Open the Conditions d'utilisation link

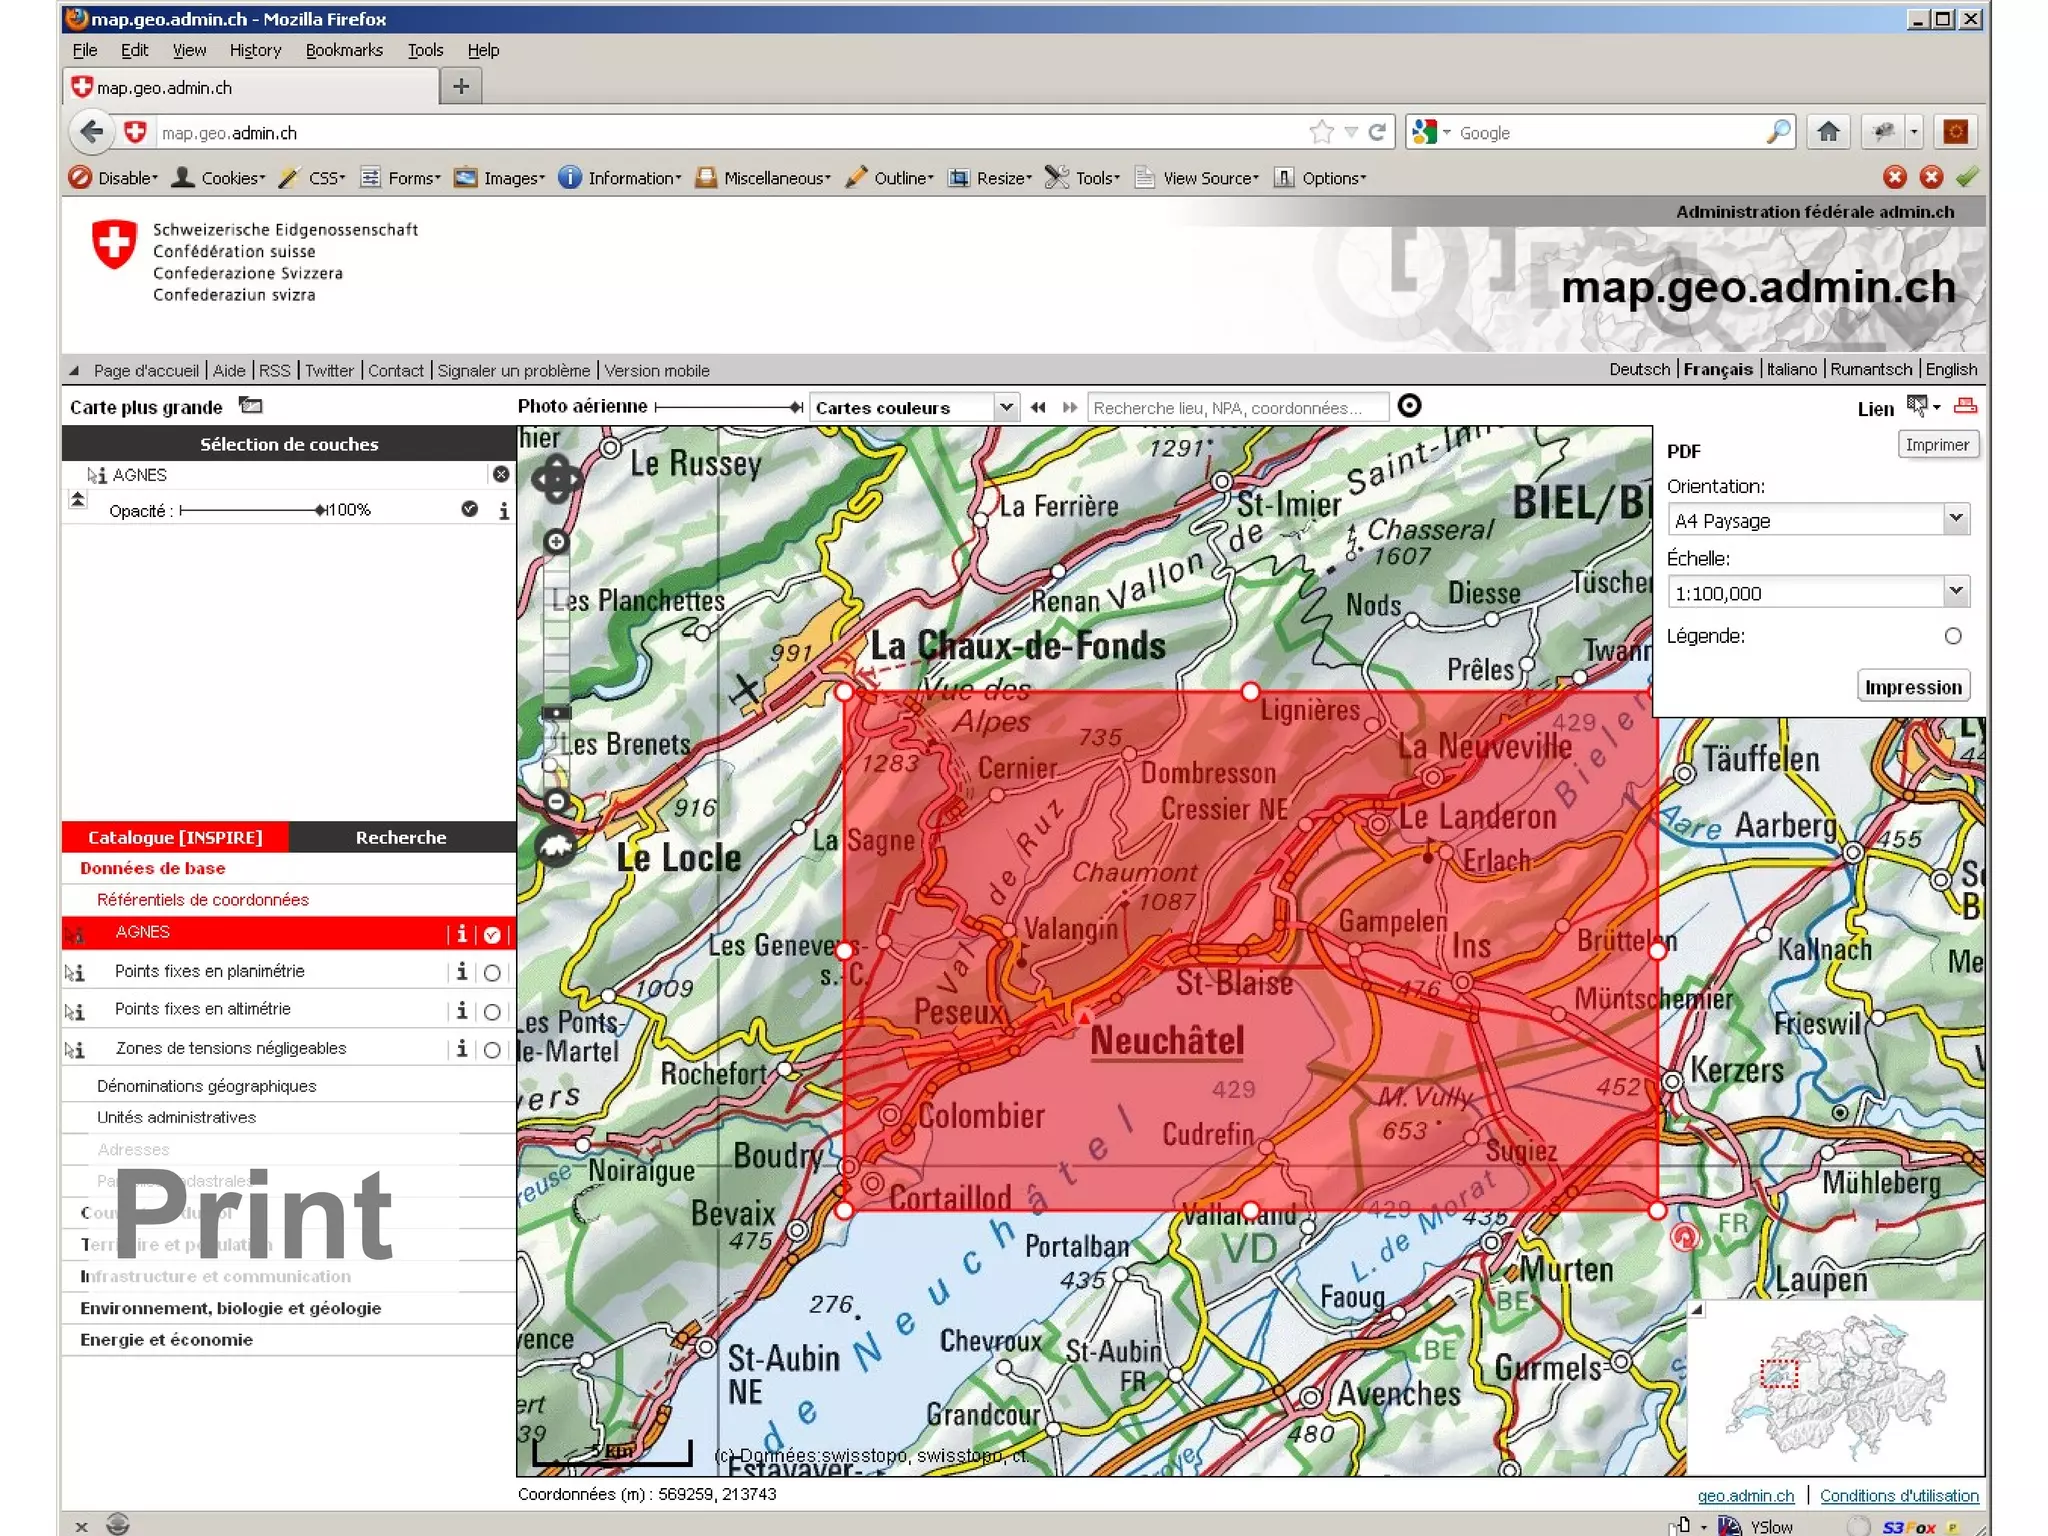click(x=1898, y=1495)
